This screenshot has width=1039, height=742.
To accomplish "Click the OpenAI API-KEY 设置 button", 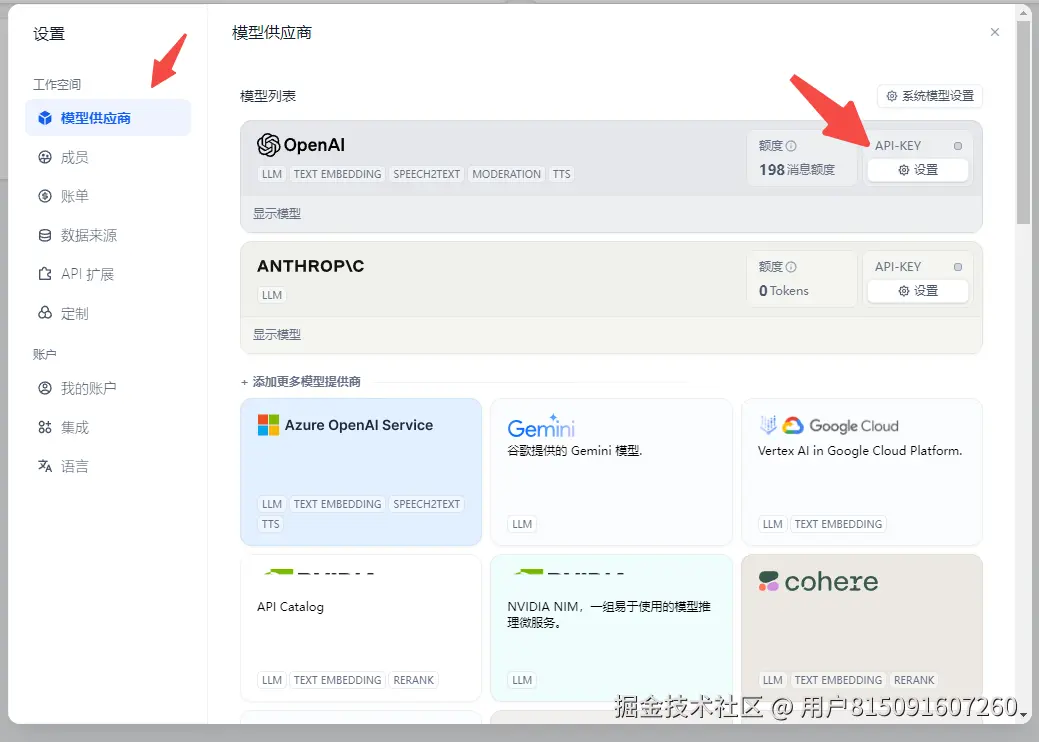I will point(918,170).
